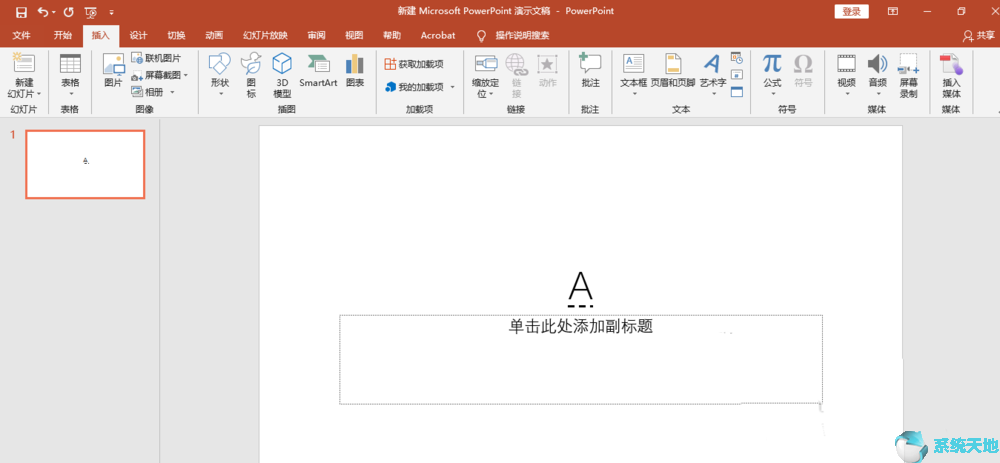Open the 相册 dropdown arrow
This screenshot has height=463, width=1000.
pos(172,92)
